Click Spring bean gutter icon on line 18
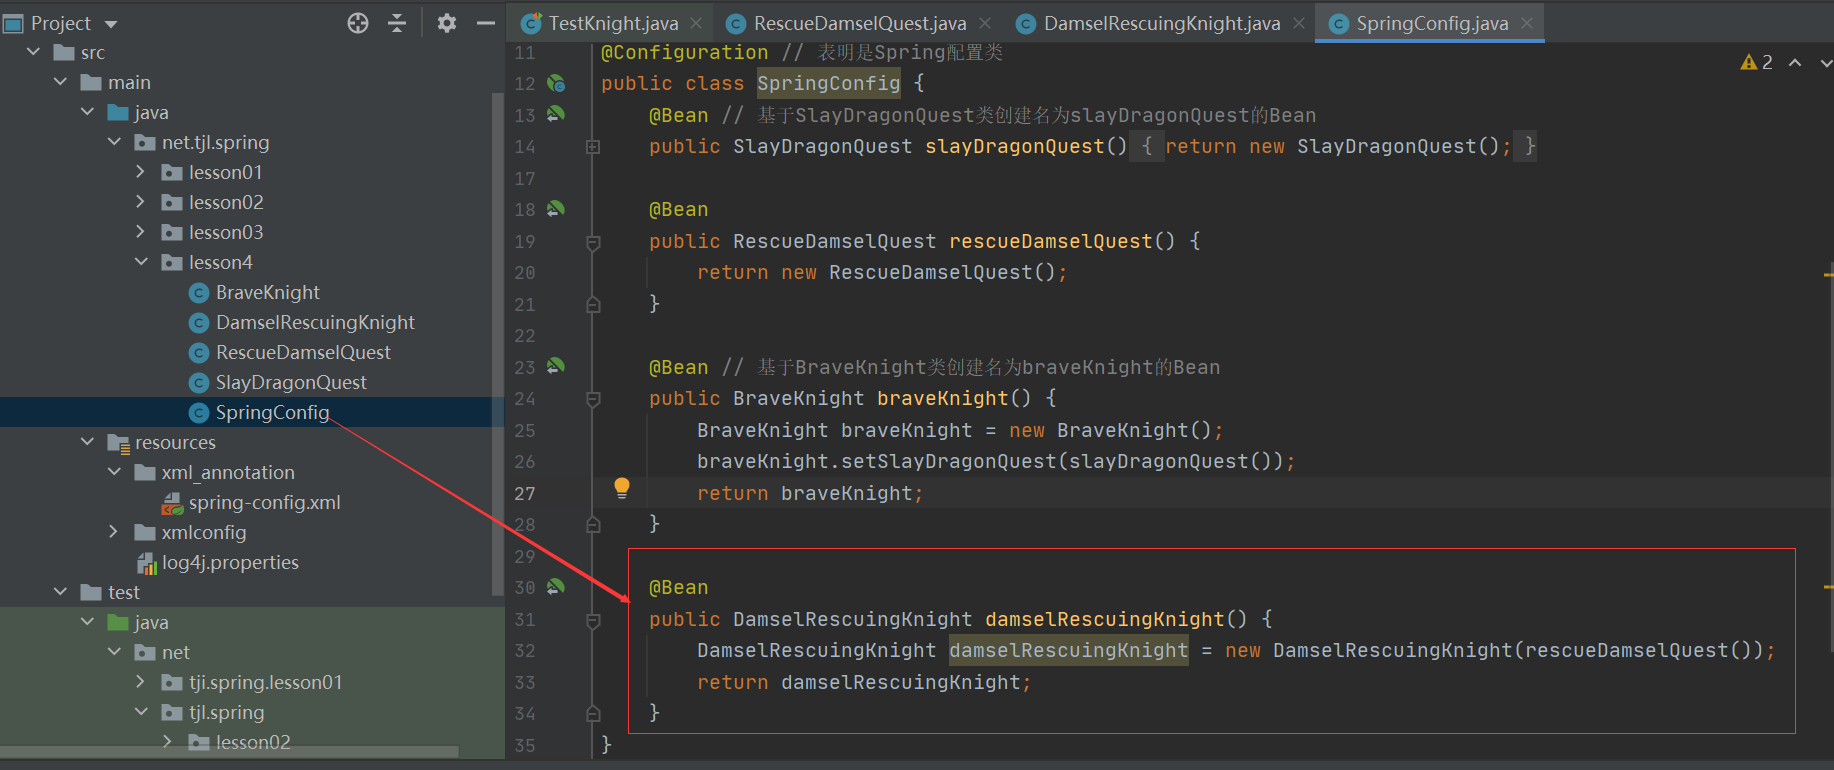Screen dimensions: 1834x770 pos(556,208)
